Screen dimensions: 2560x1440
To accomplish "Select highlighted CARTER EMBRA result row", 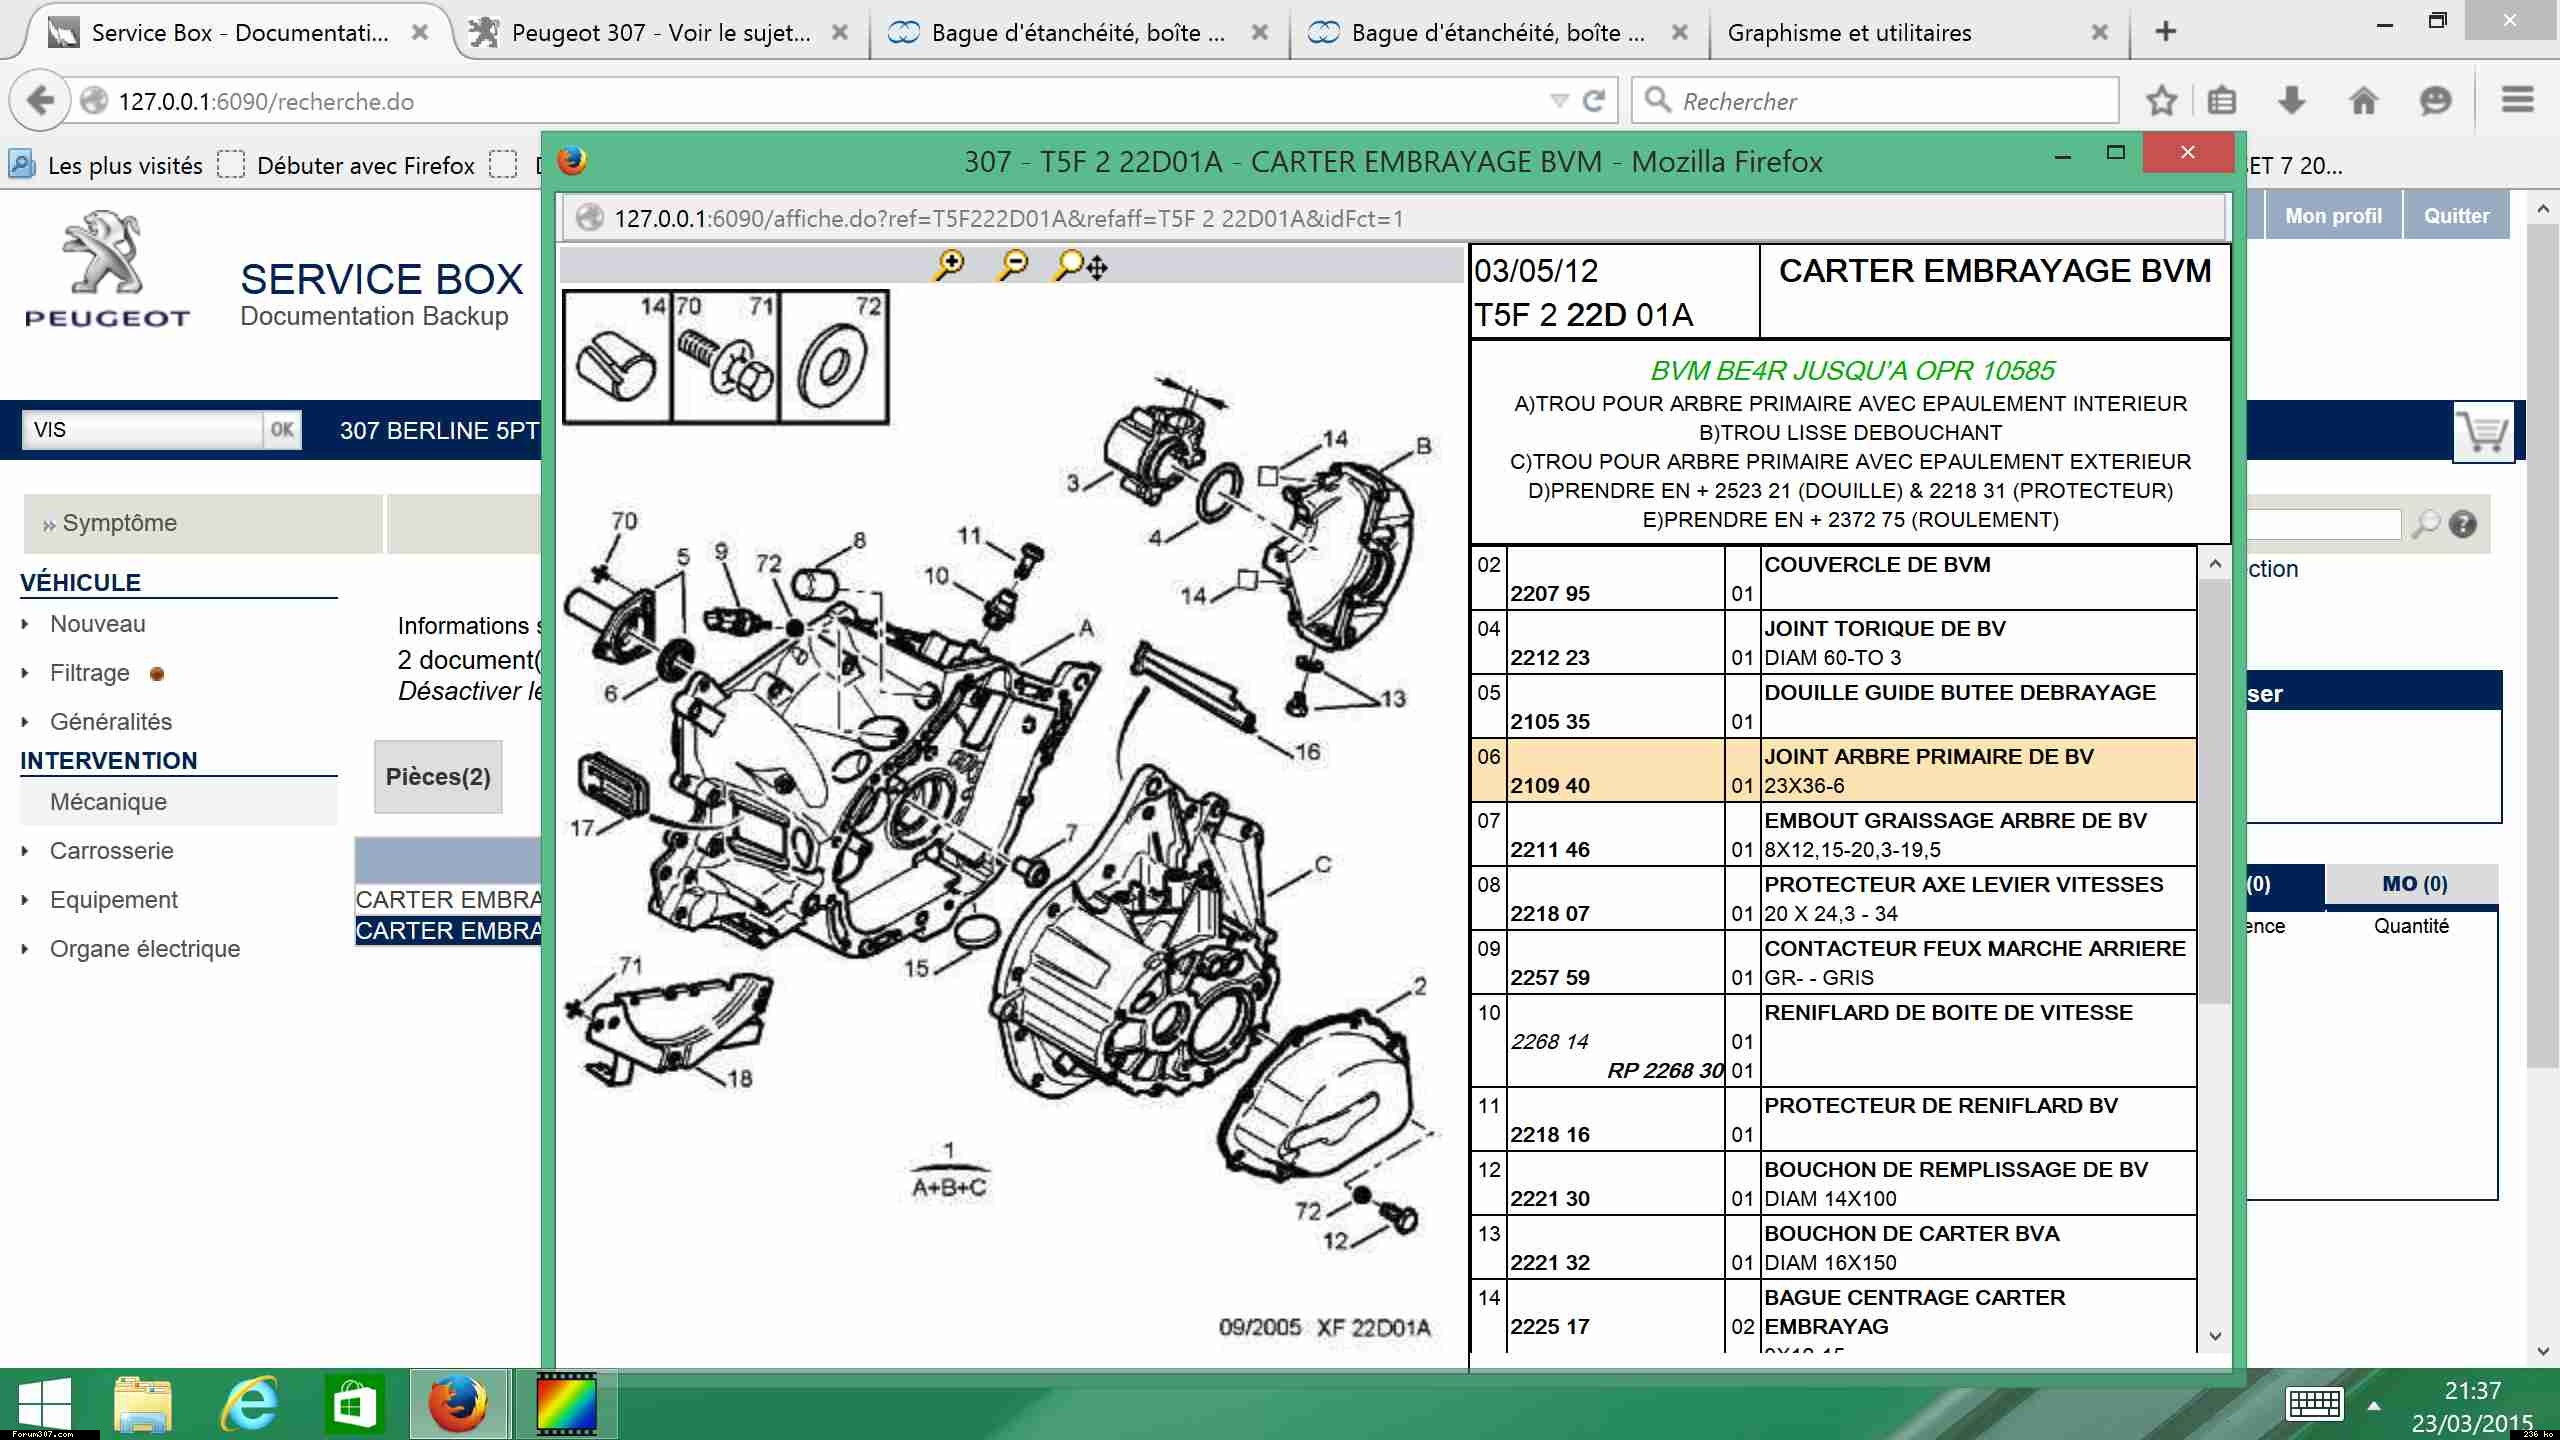I will [x=449, y=931].
